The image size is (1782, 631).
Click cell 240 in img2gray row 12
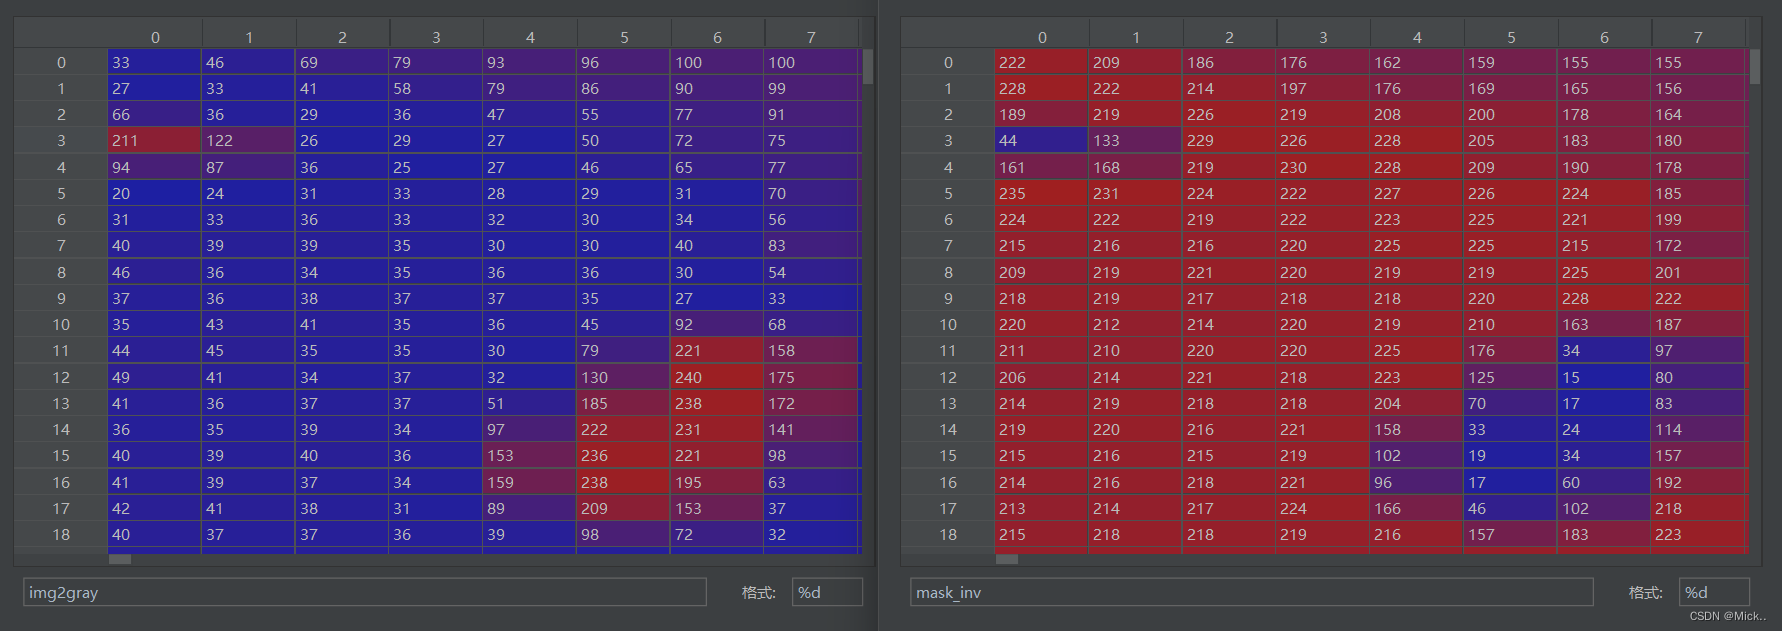[x=717, y=377]
